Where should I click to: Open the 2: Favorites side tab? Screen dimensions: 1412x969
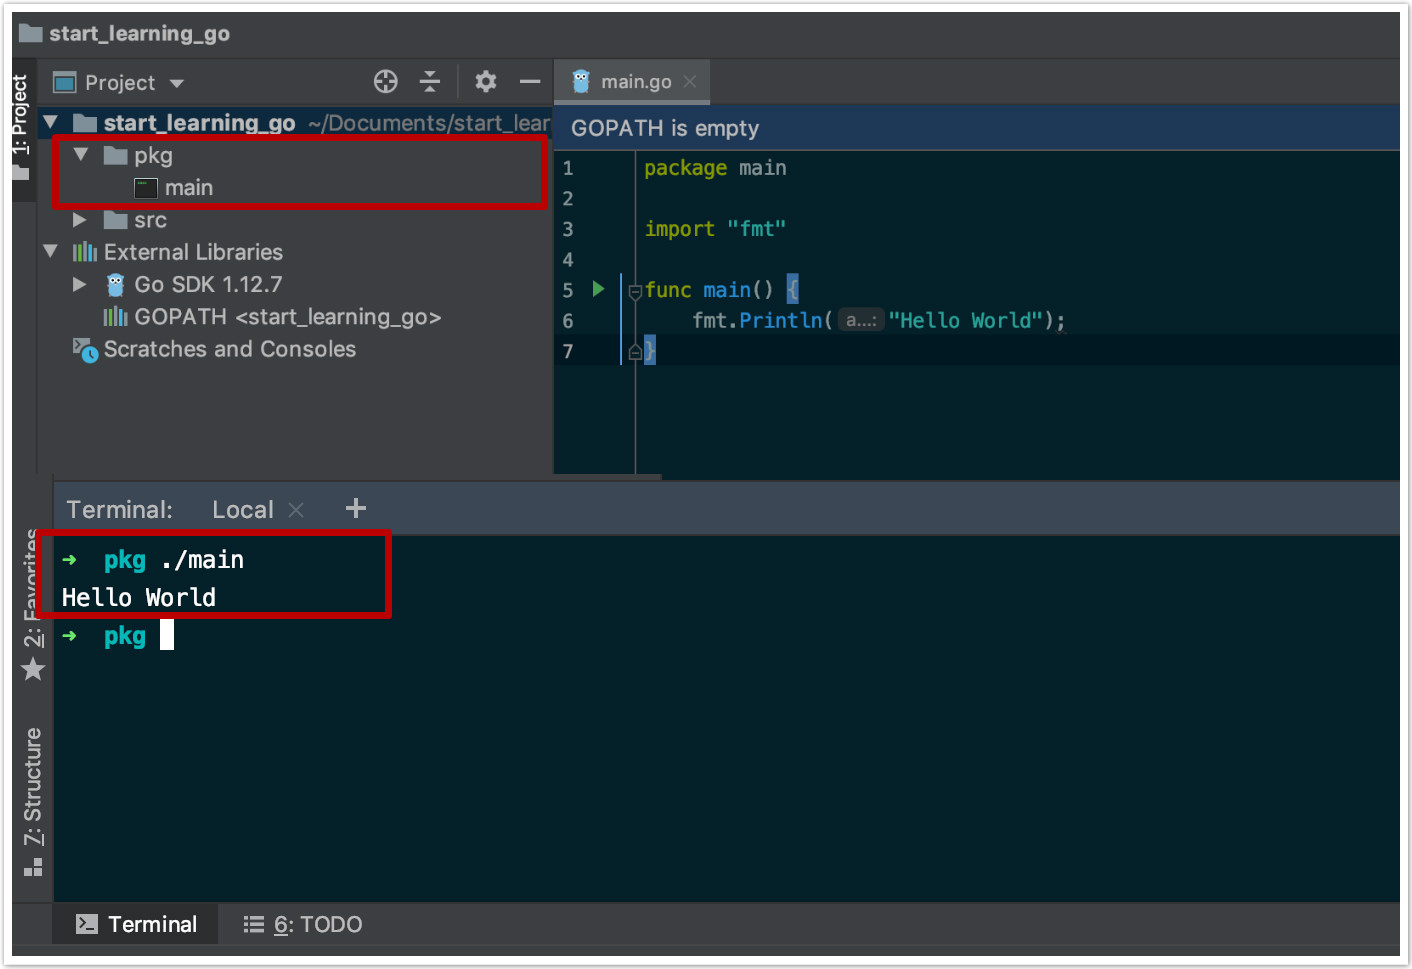33,604
